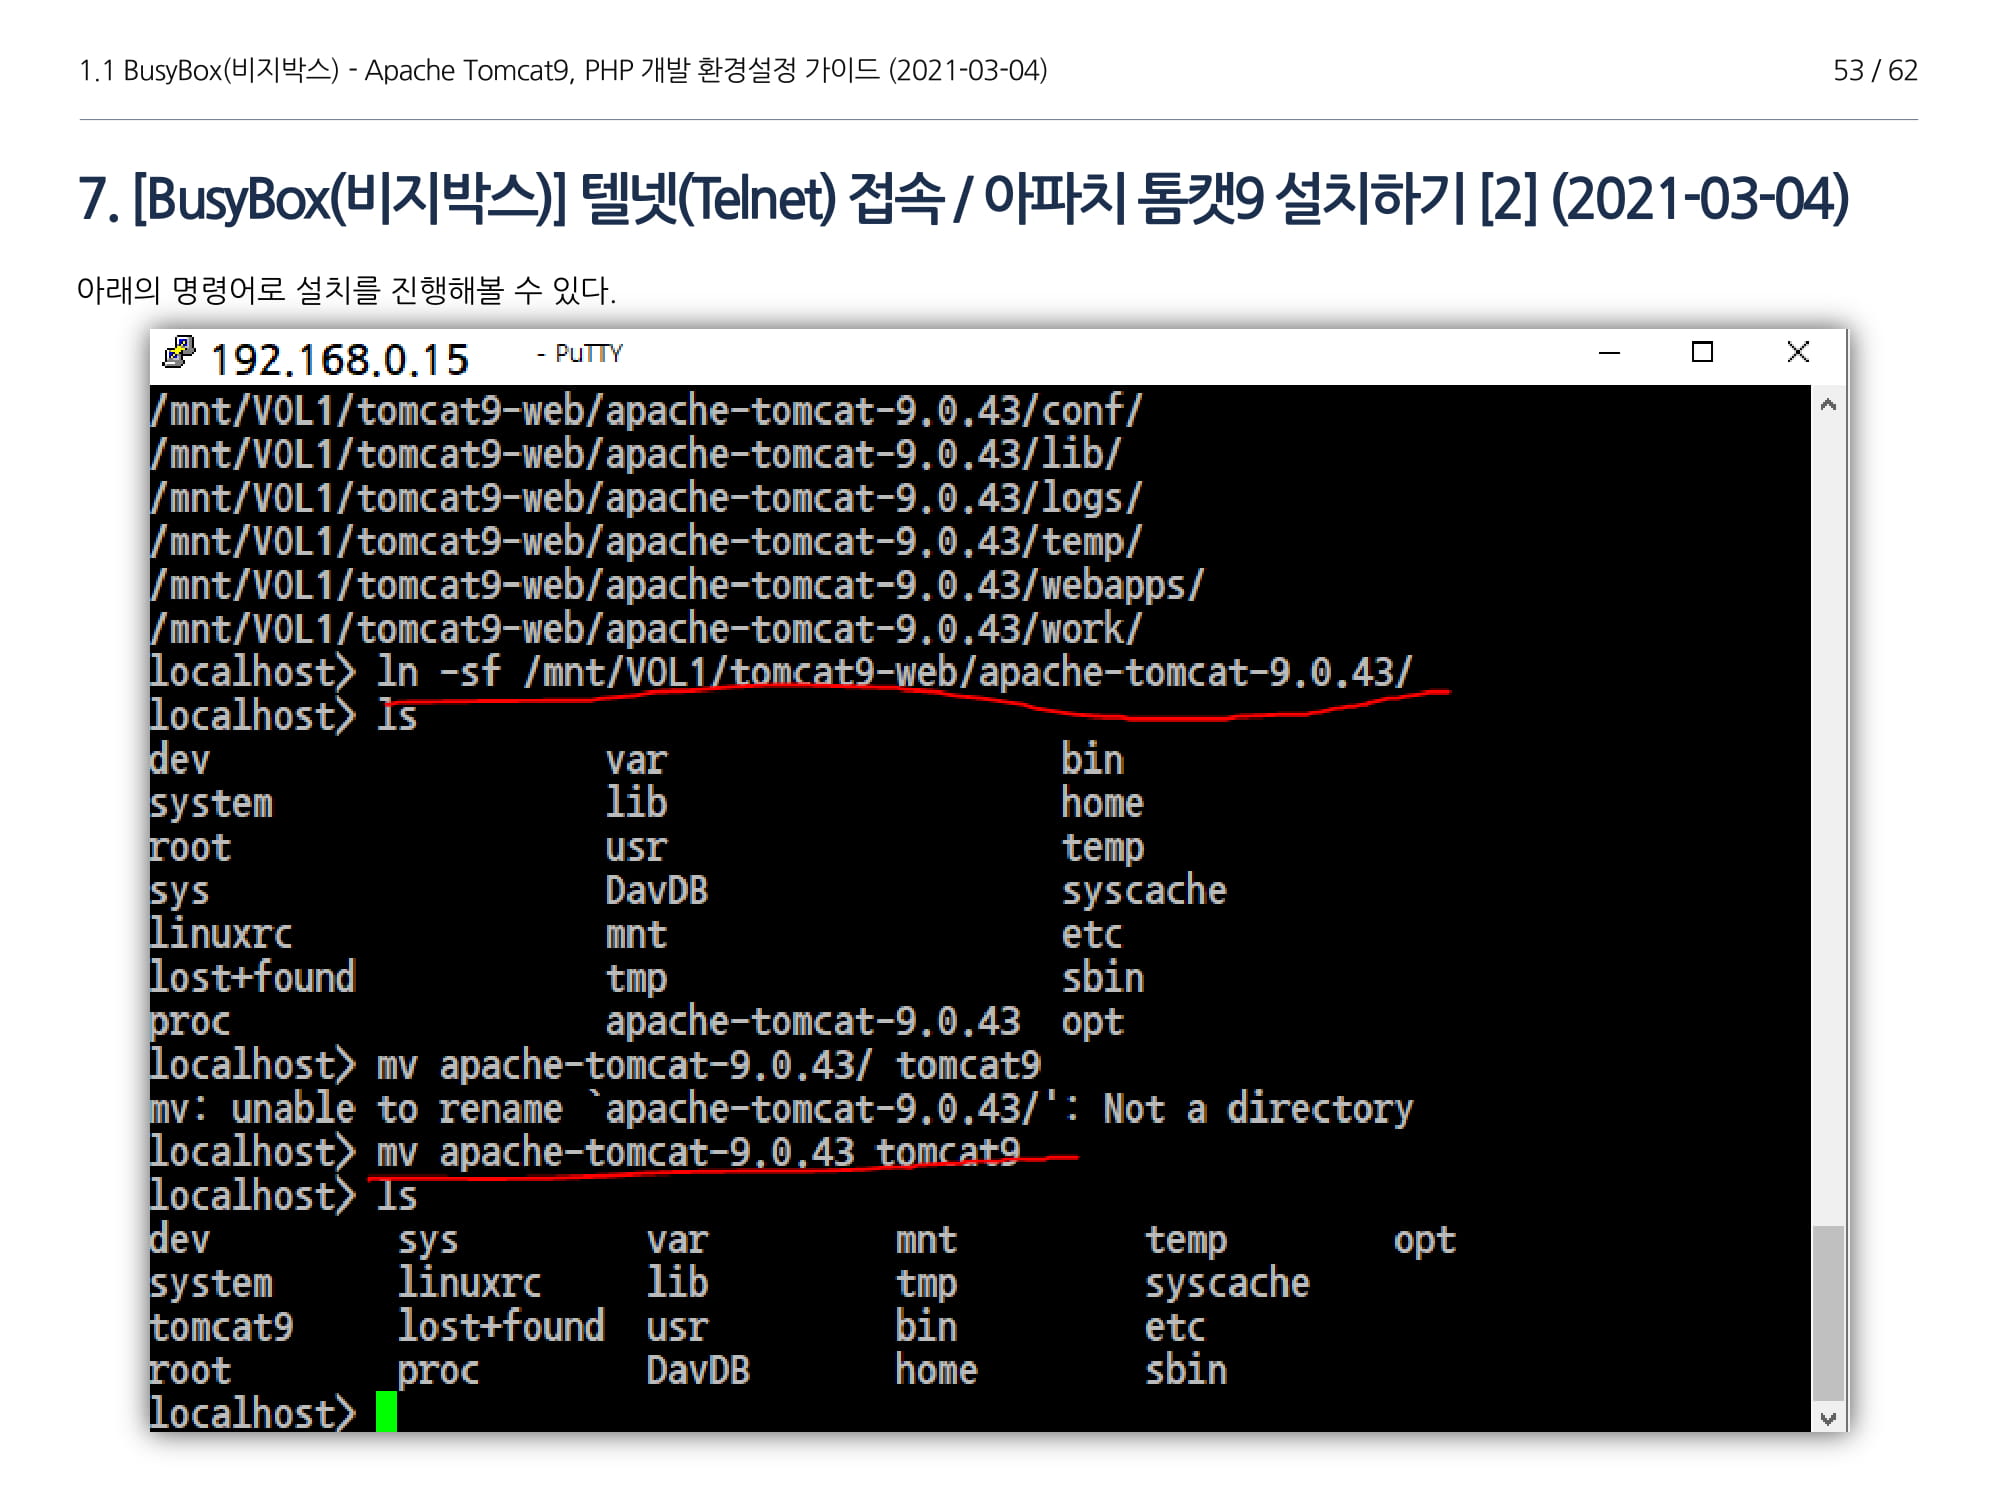Click the page number 53 / 62
The image size is (2000, 1500).
1874,71
